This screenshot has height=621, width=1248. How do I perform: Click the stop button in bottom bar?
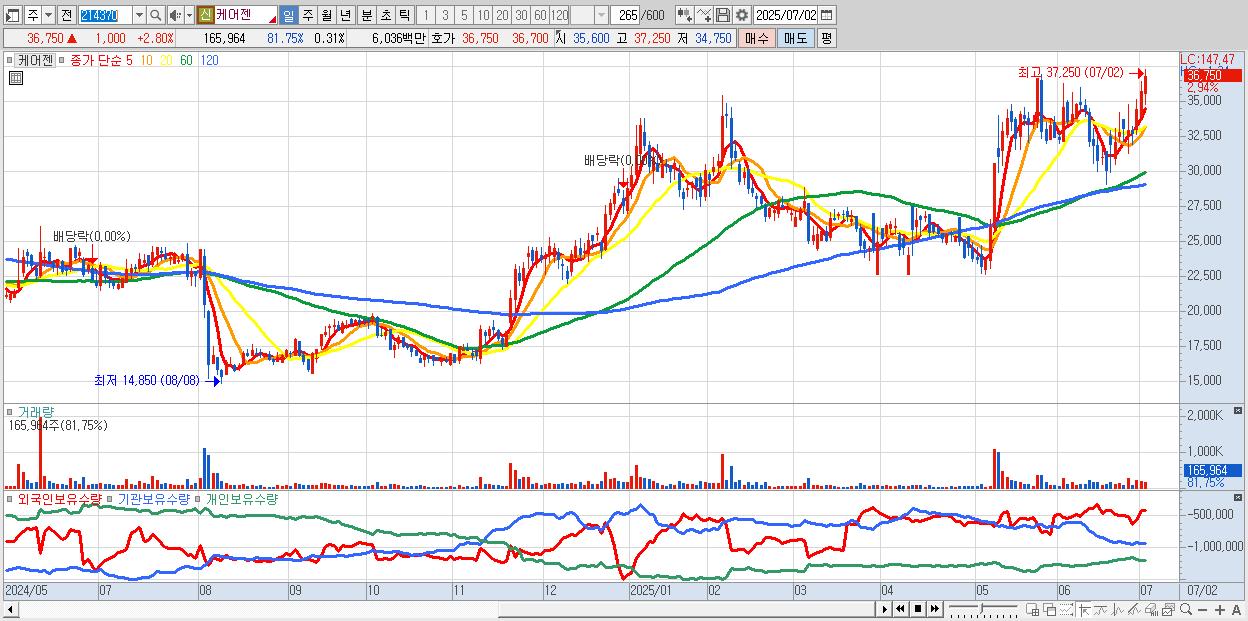tap(918, 609)
